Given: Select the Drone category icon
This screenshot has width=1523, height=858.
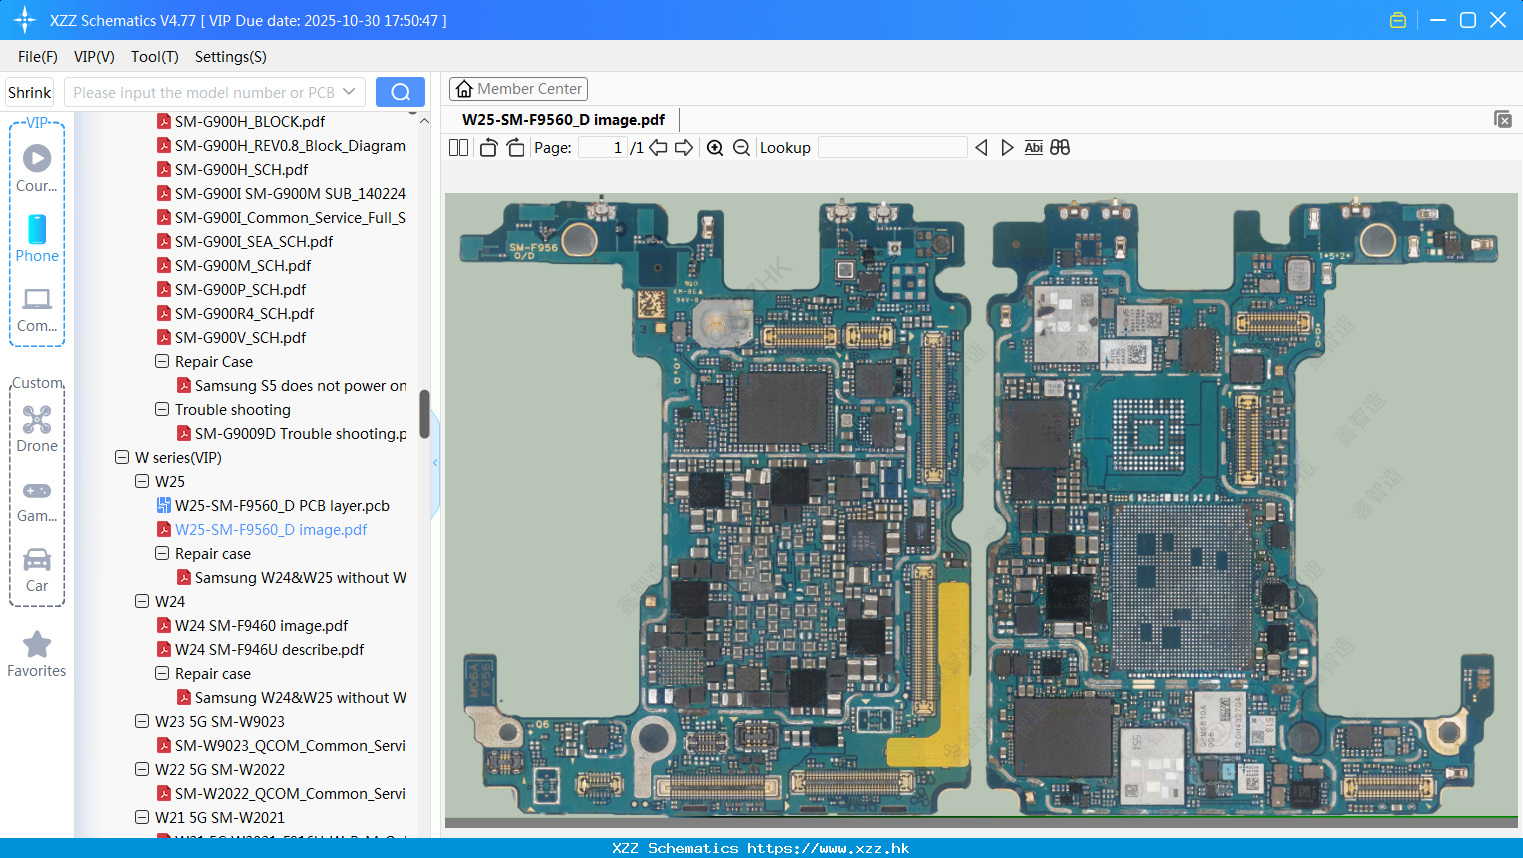Looking at the screenshot, I should 37,429.
